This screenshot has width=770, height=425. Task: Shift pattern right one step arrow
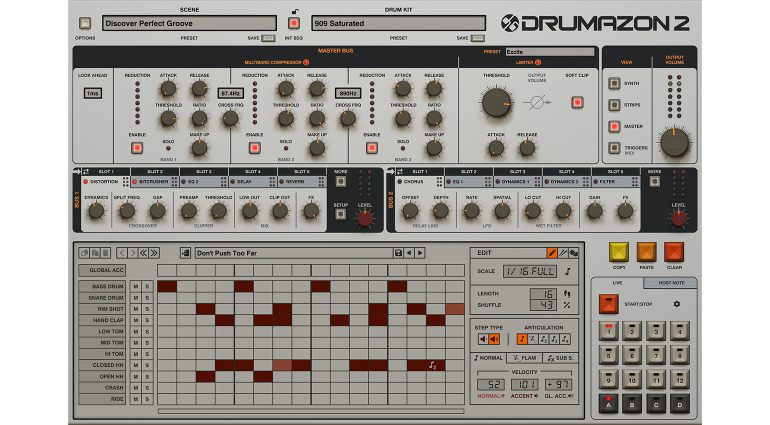[133, 253]
